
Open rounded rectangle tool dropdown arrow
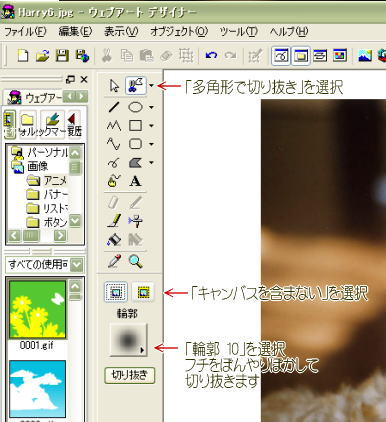pyautogui.click(x=152, y=144)
